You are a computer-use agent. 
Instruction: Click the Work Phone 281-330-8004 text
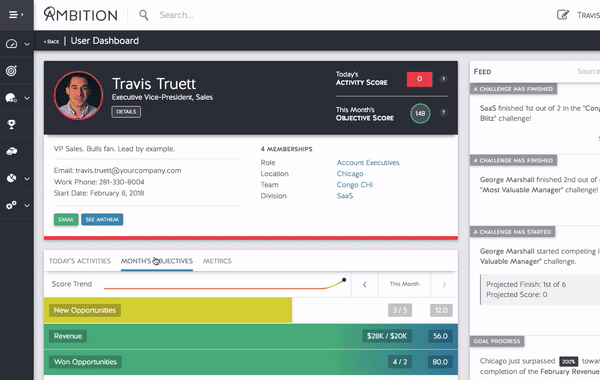tap(99, 182)
